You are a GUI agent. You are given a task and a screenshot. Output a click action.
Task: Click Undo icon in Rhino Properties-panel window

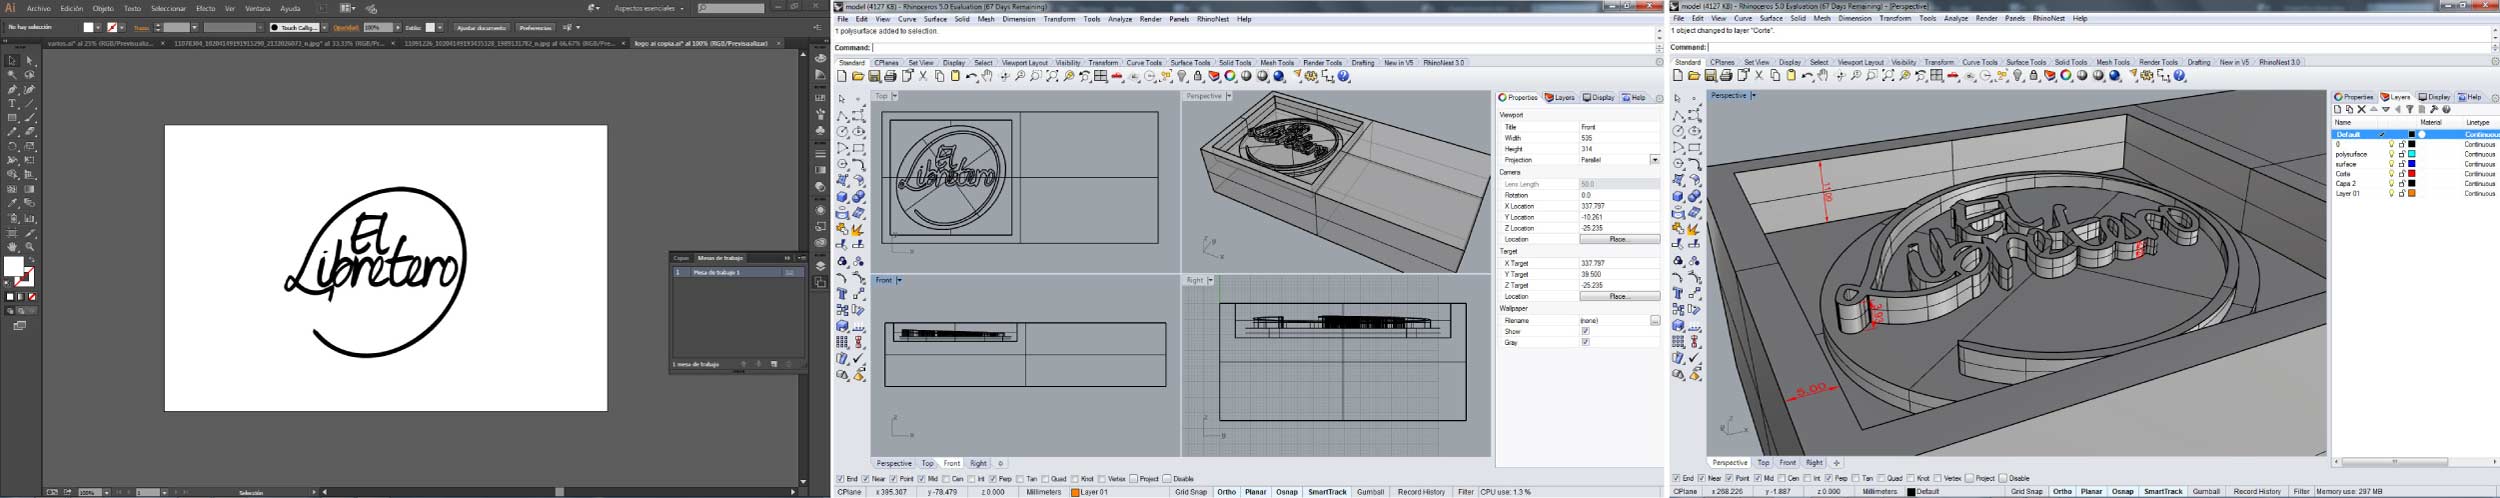[x=971, y=76]
